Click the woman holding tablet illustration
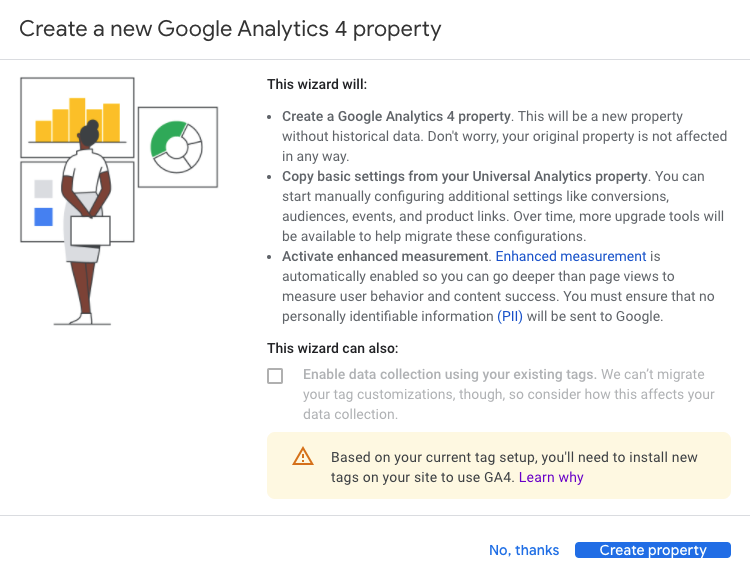The image size is (750, 576). [87, 222]
